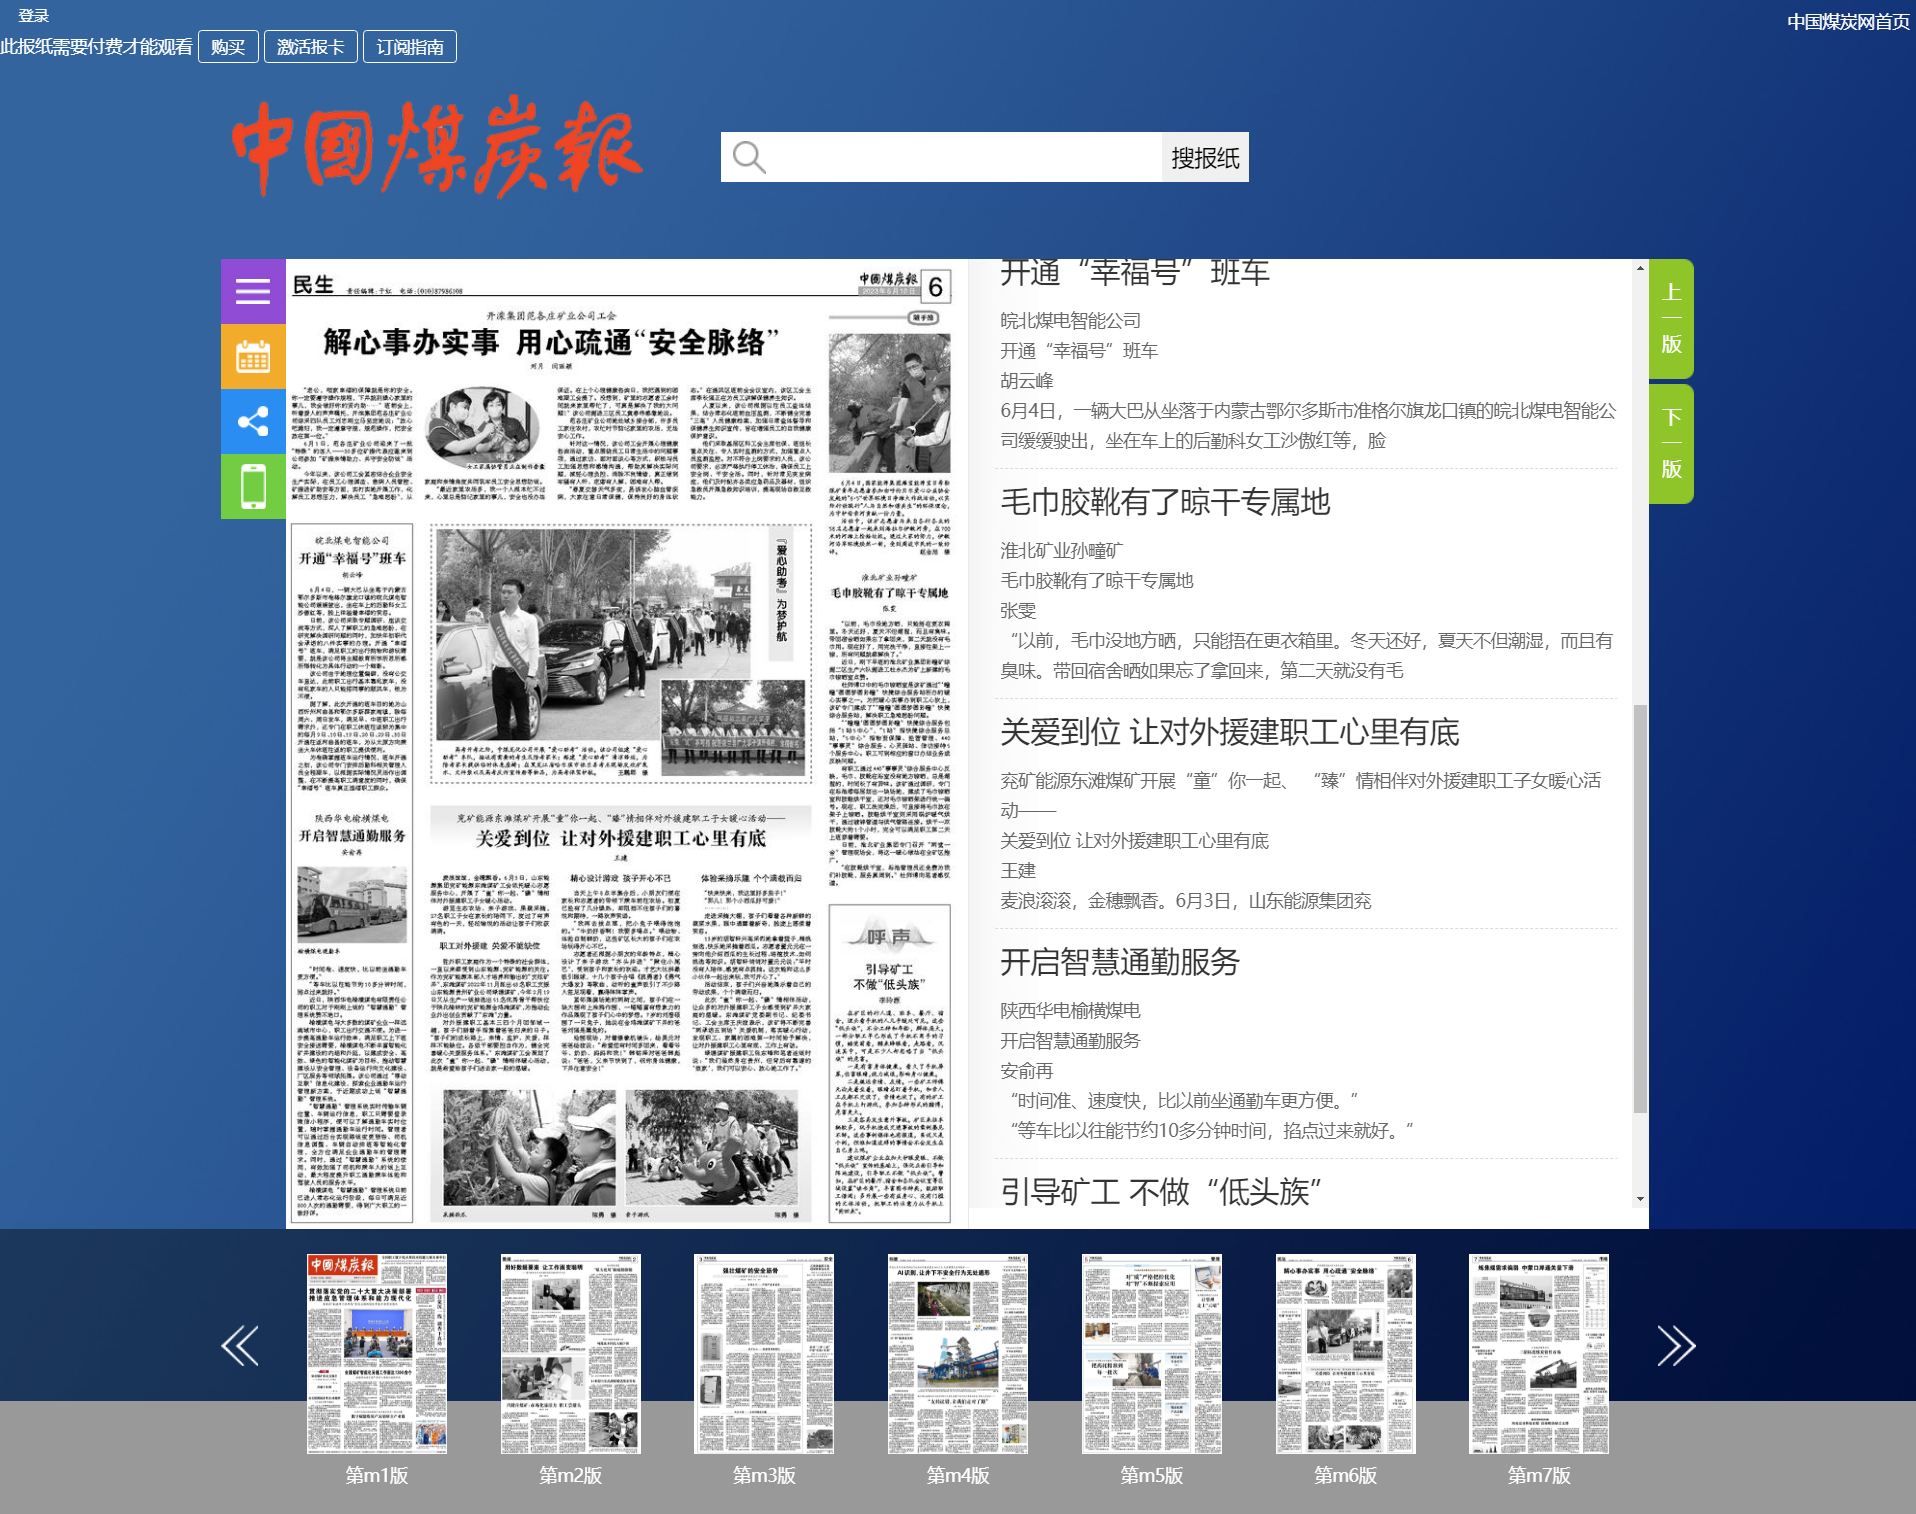Click the right double-arrow thumbnail navigator

click(1676, 1345)
